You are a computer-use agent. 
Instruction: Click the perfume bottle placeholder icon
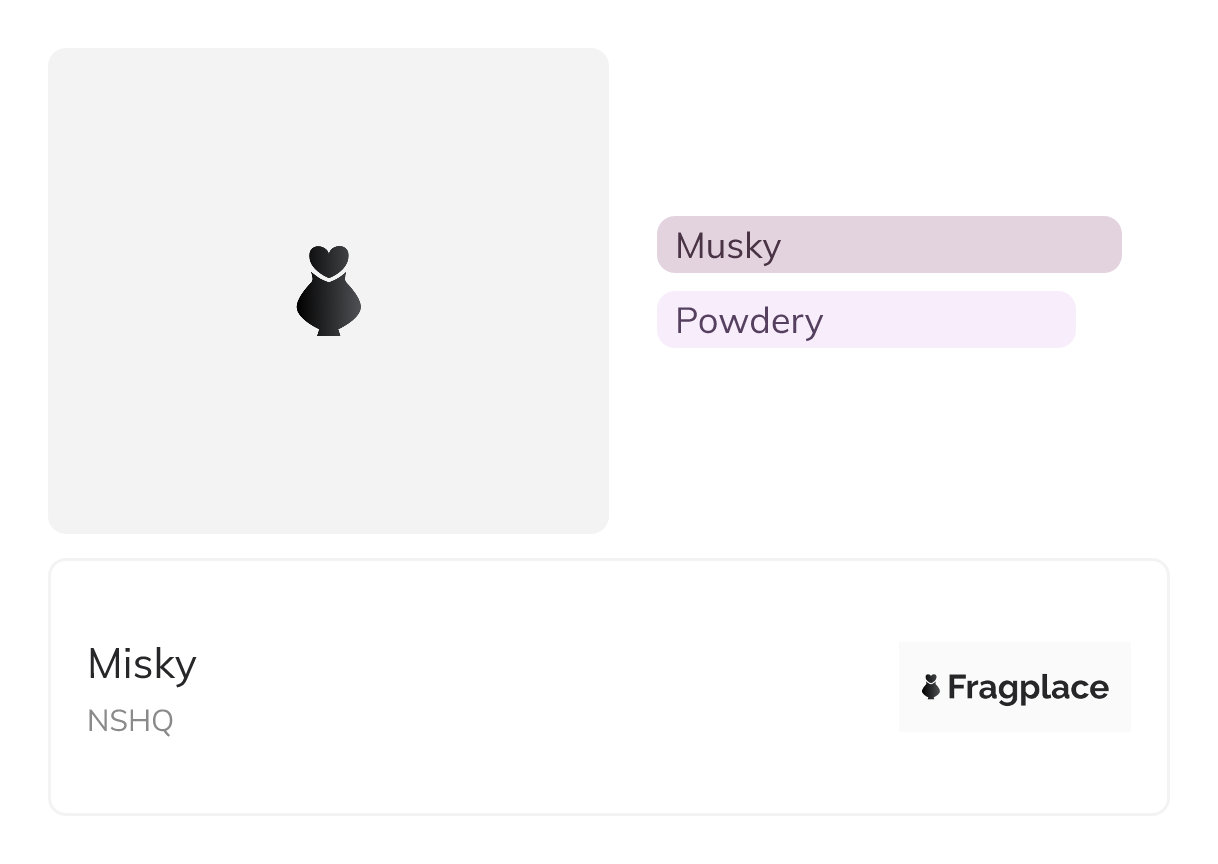[328, 292]
